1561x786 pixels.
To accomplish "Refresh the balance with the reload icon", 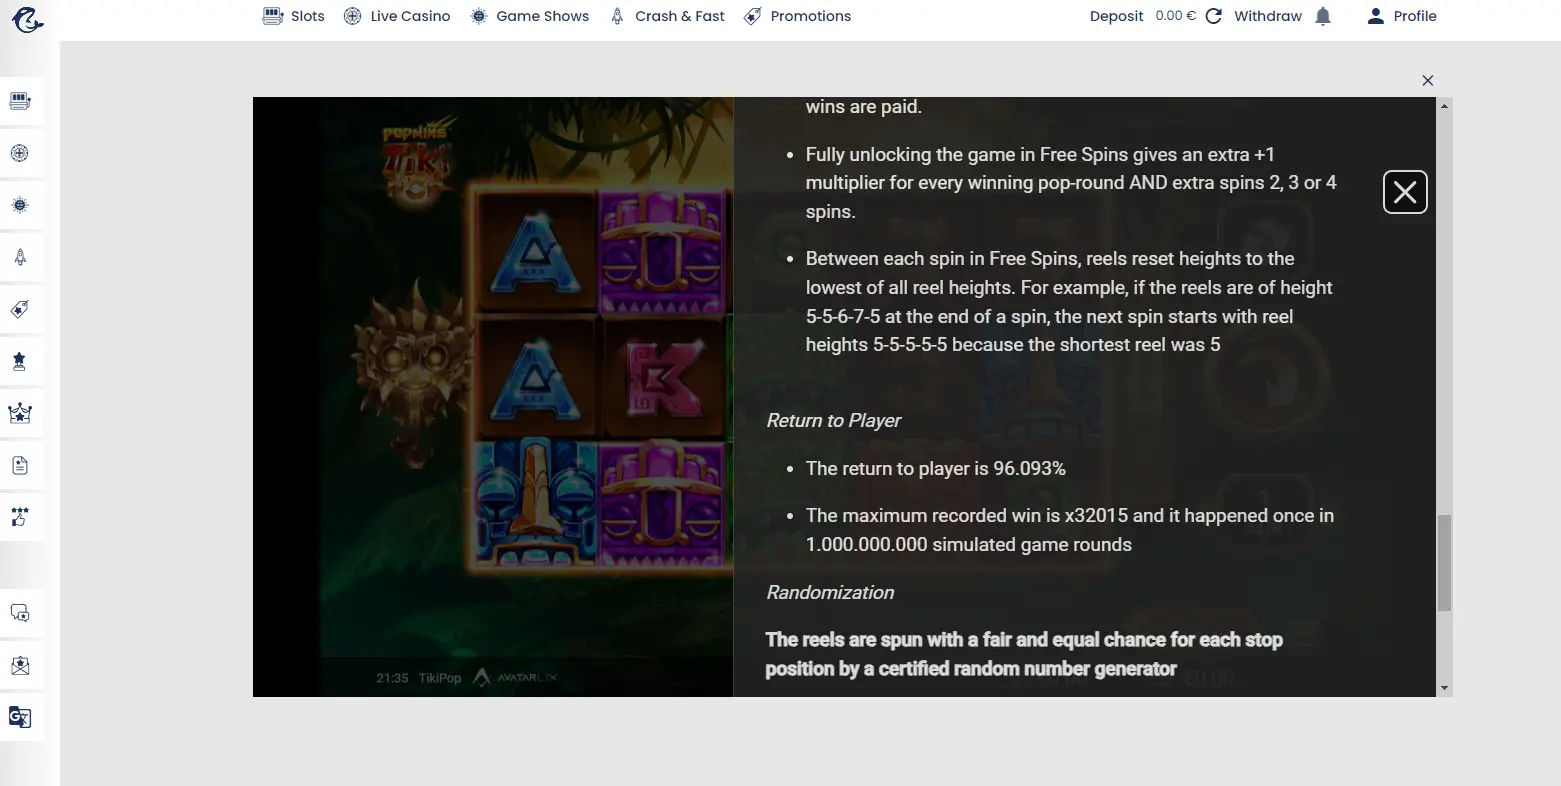I will click(x=1214, y=16).
